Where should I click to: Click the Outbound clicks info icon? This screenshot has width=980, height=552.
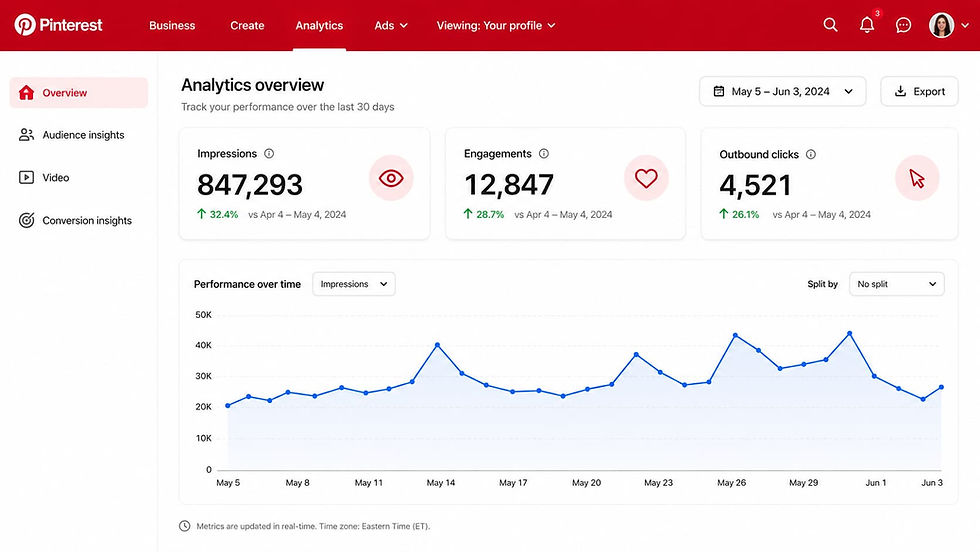[x=811, y=154]
